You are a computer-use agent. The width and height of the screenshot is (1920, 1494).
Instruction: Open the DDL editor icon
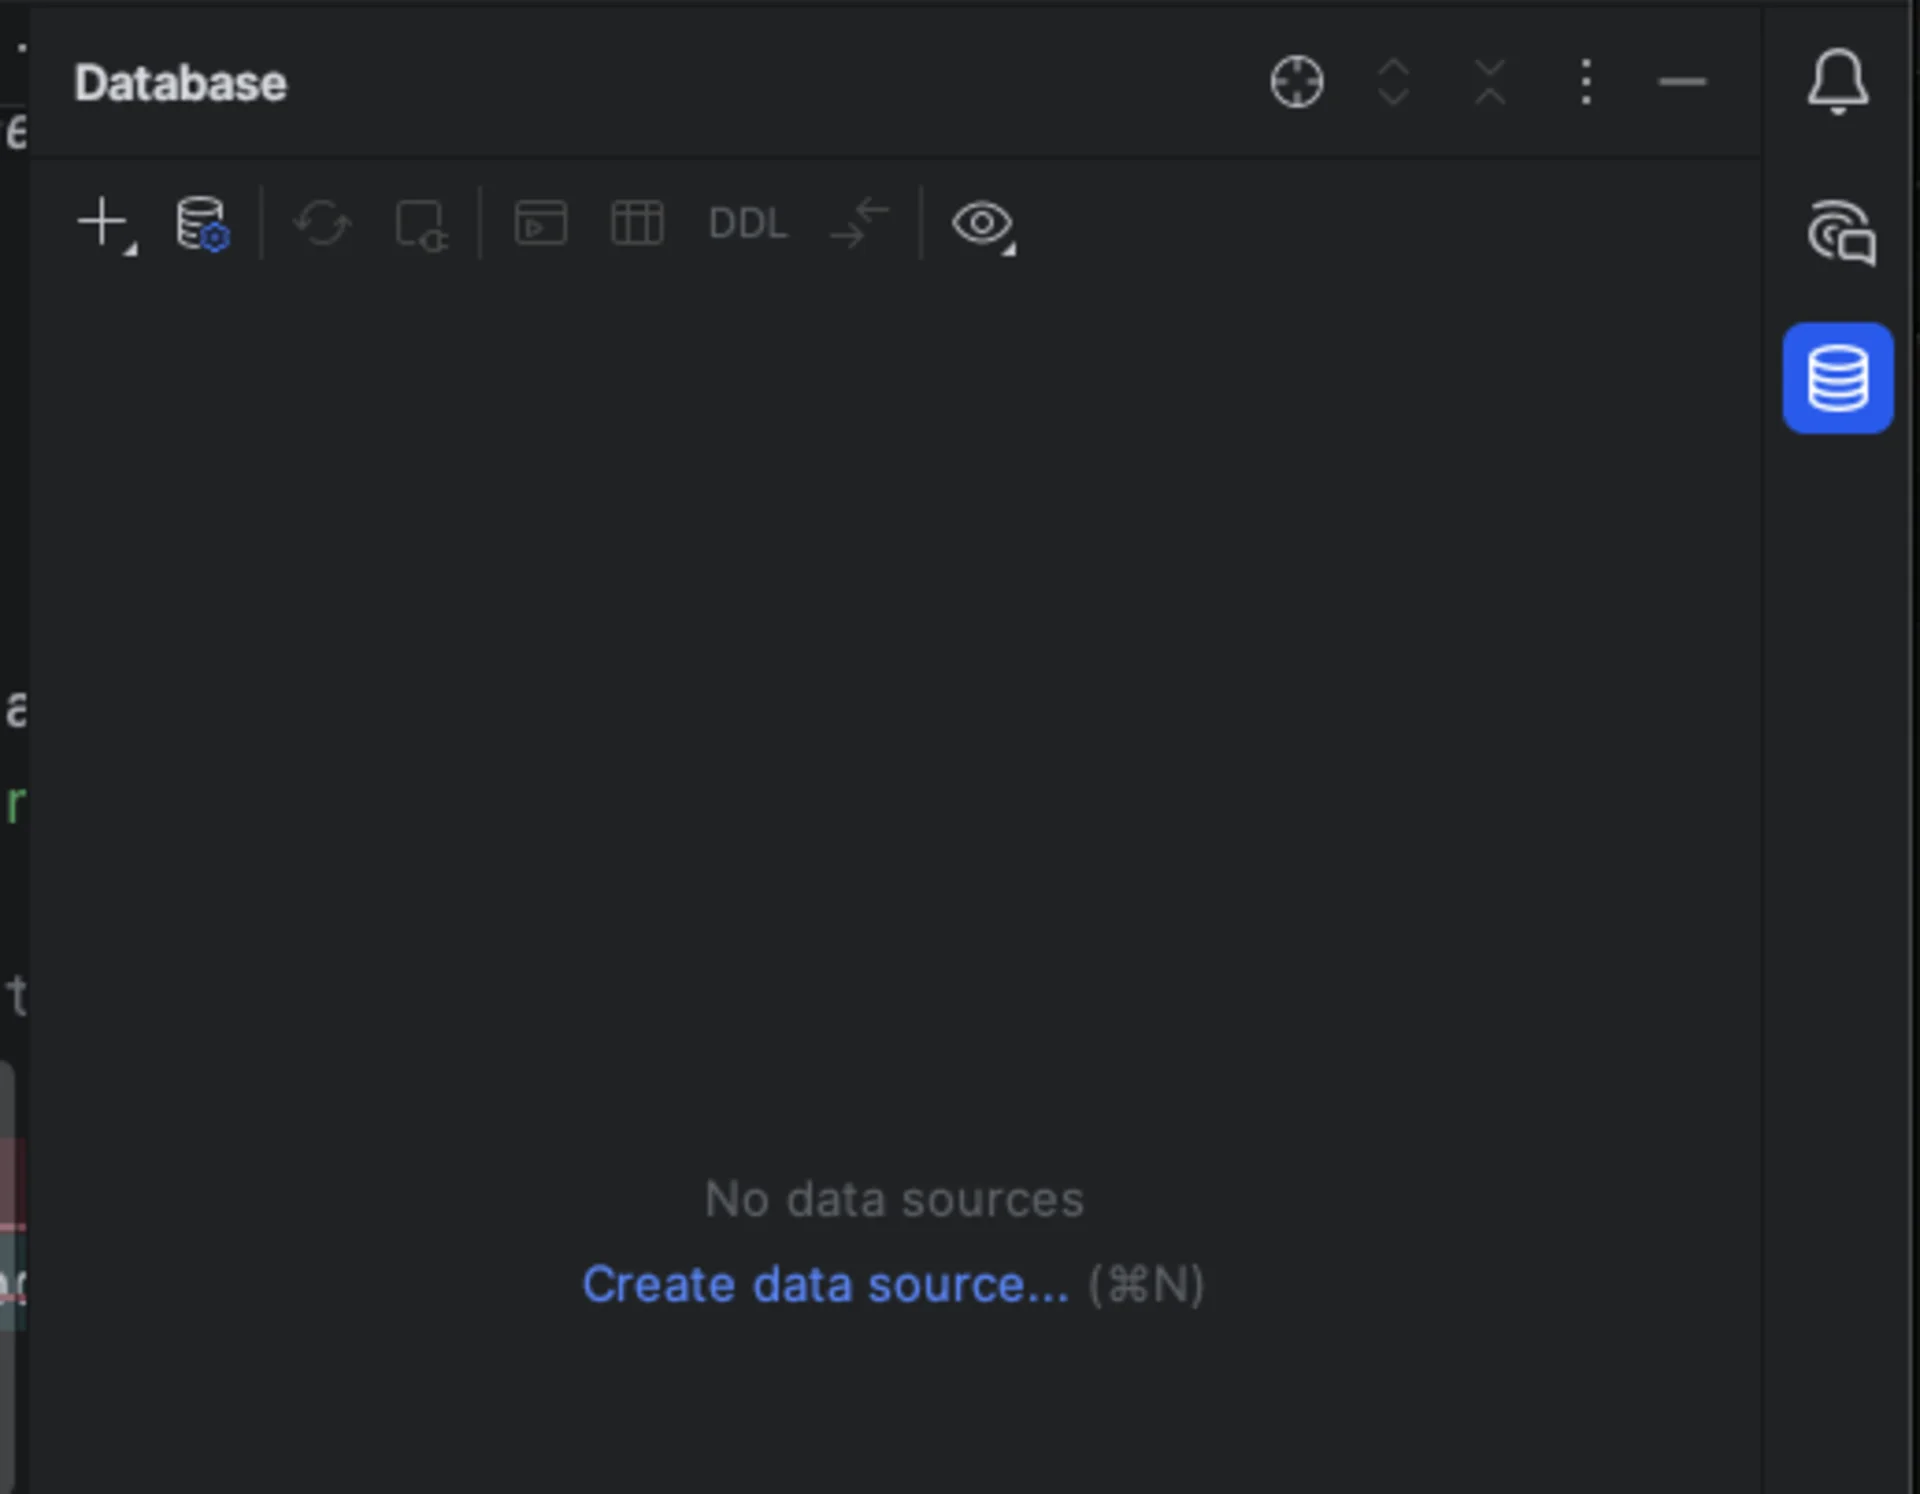point(746,222)
